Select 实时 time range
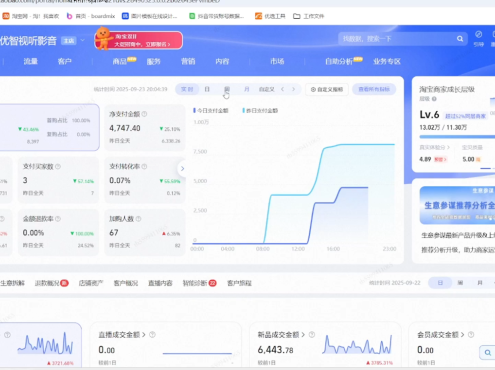The width and height of the screenshot is (495, 370). coord(187,89)
